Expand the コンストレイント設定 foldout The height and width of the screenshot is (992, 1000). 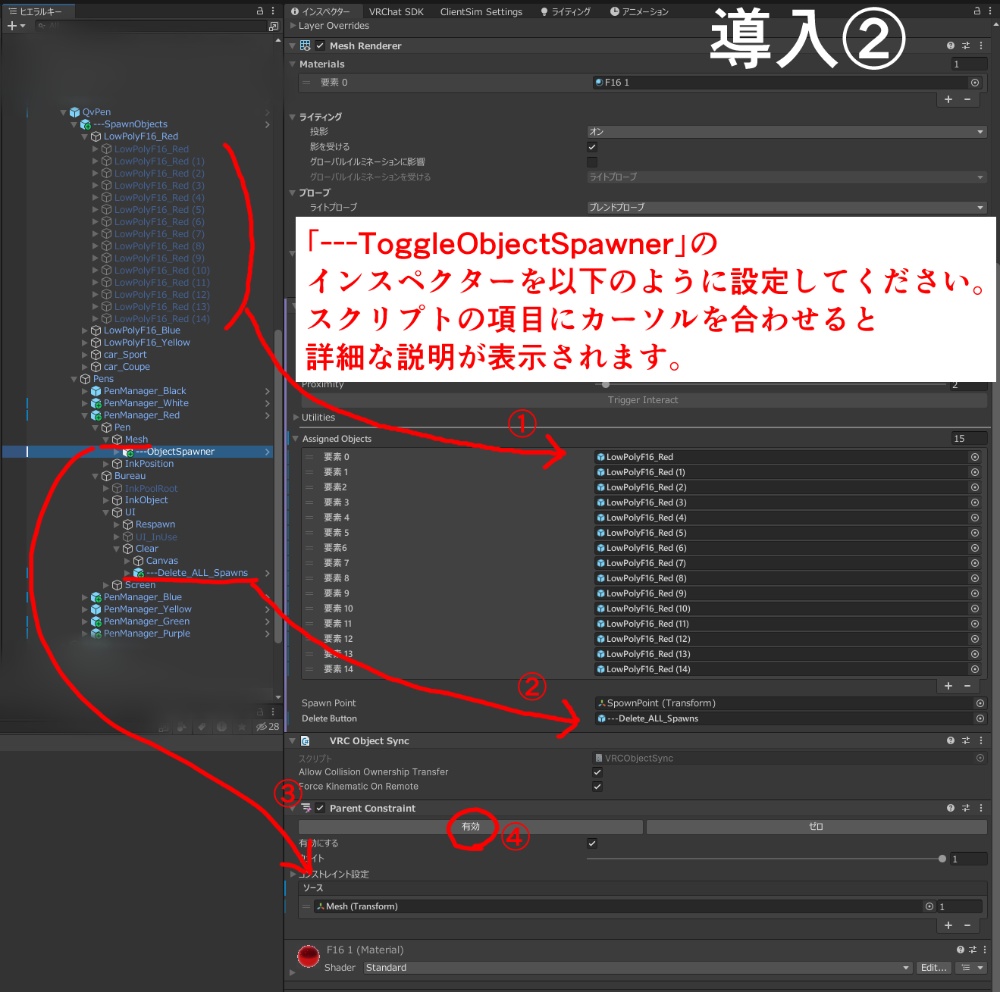294,874
